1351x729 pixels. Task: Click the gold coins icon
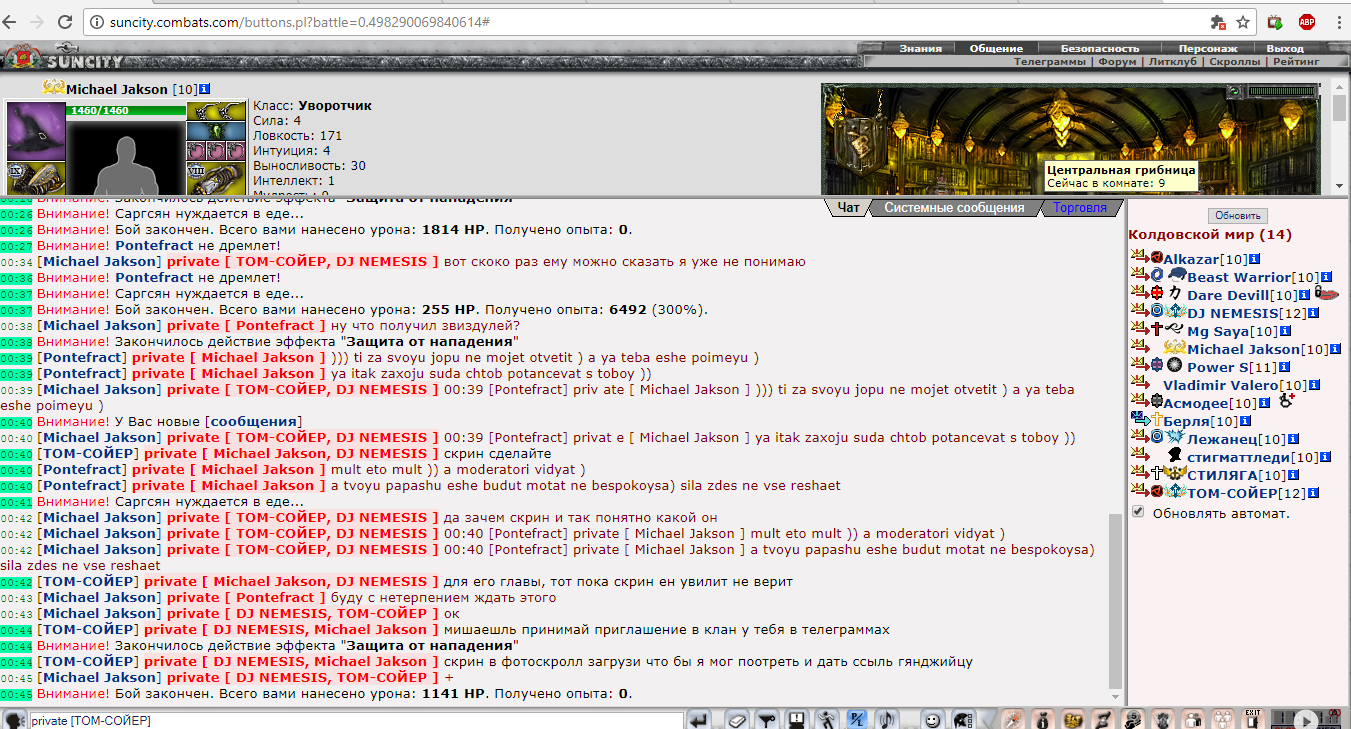tap(1073, 719)
